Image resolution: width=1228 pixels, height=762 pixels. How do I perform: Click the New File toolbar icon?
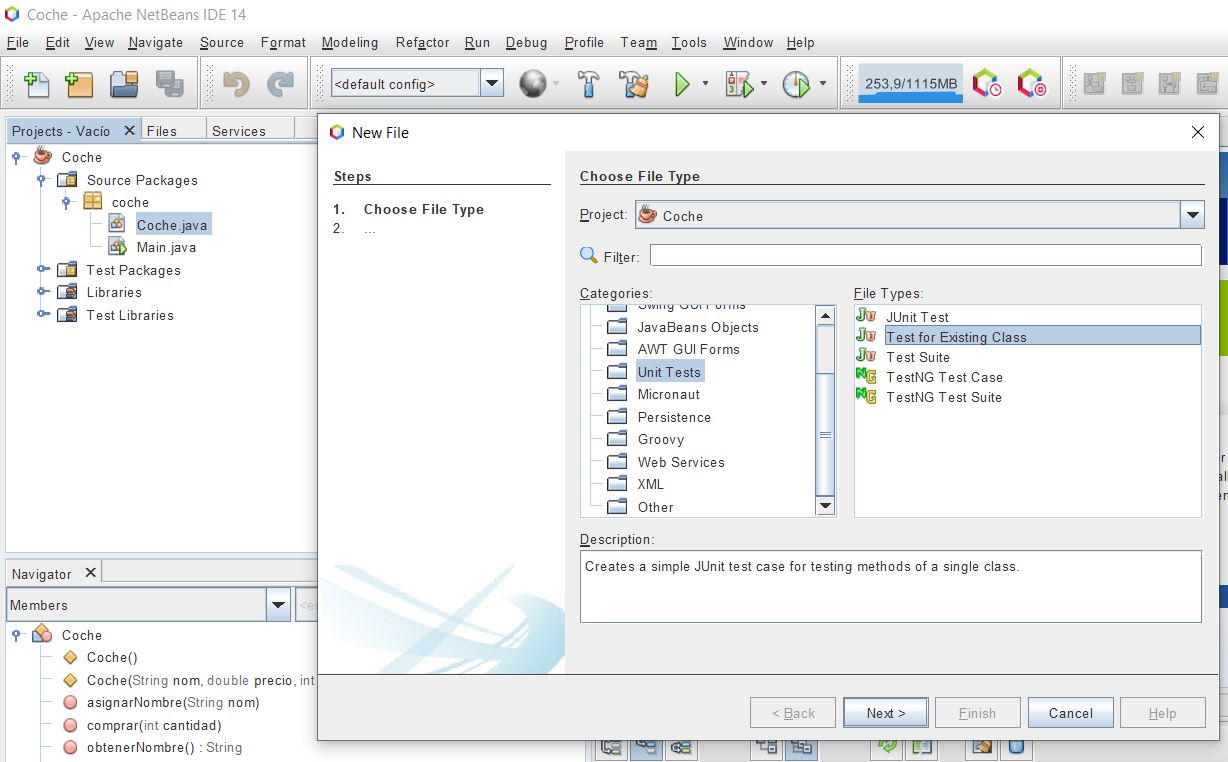click(x=36, y=85)
